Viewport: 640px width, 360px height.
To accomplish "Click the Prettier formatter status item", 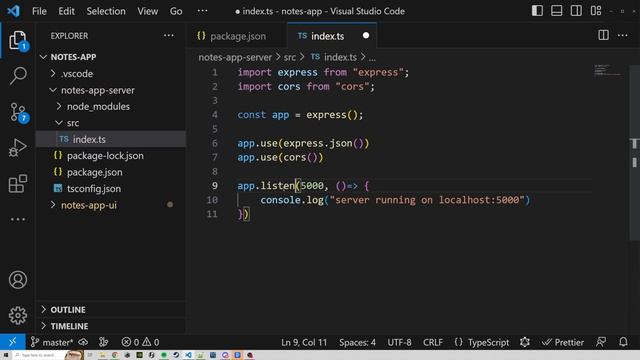I will pos(562,342).
